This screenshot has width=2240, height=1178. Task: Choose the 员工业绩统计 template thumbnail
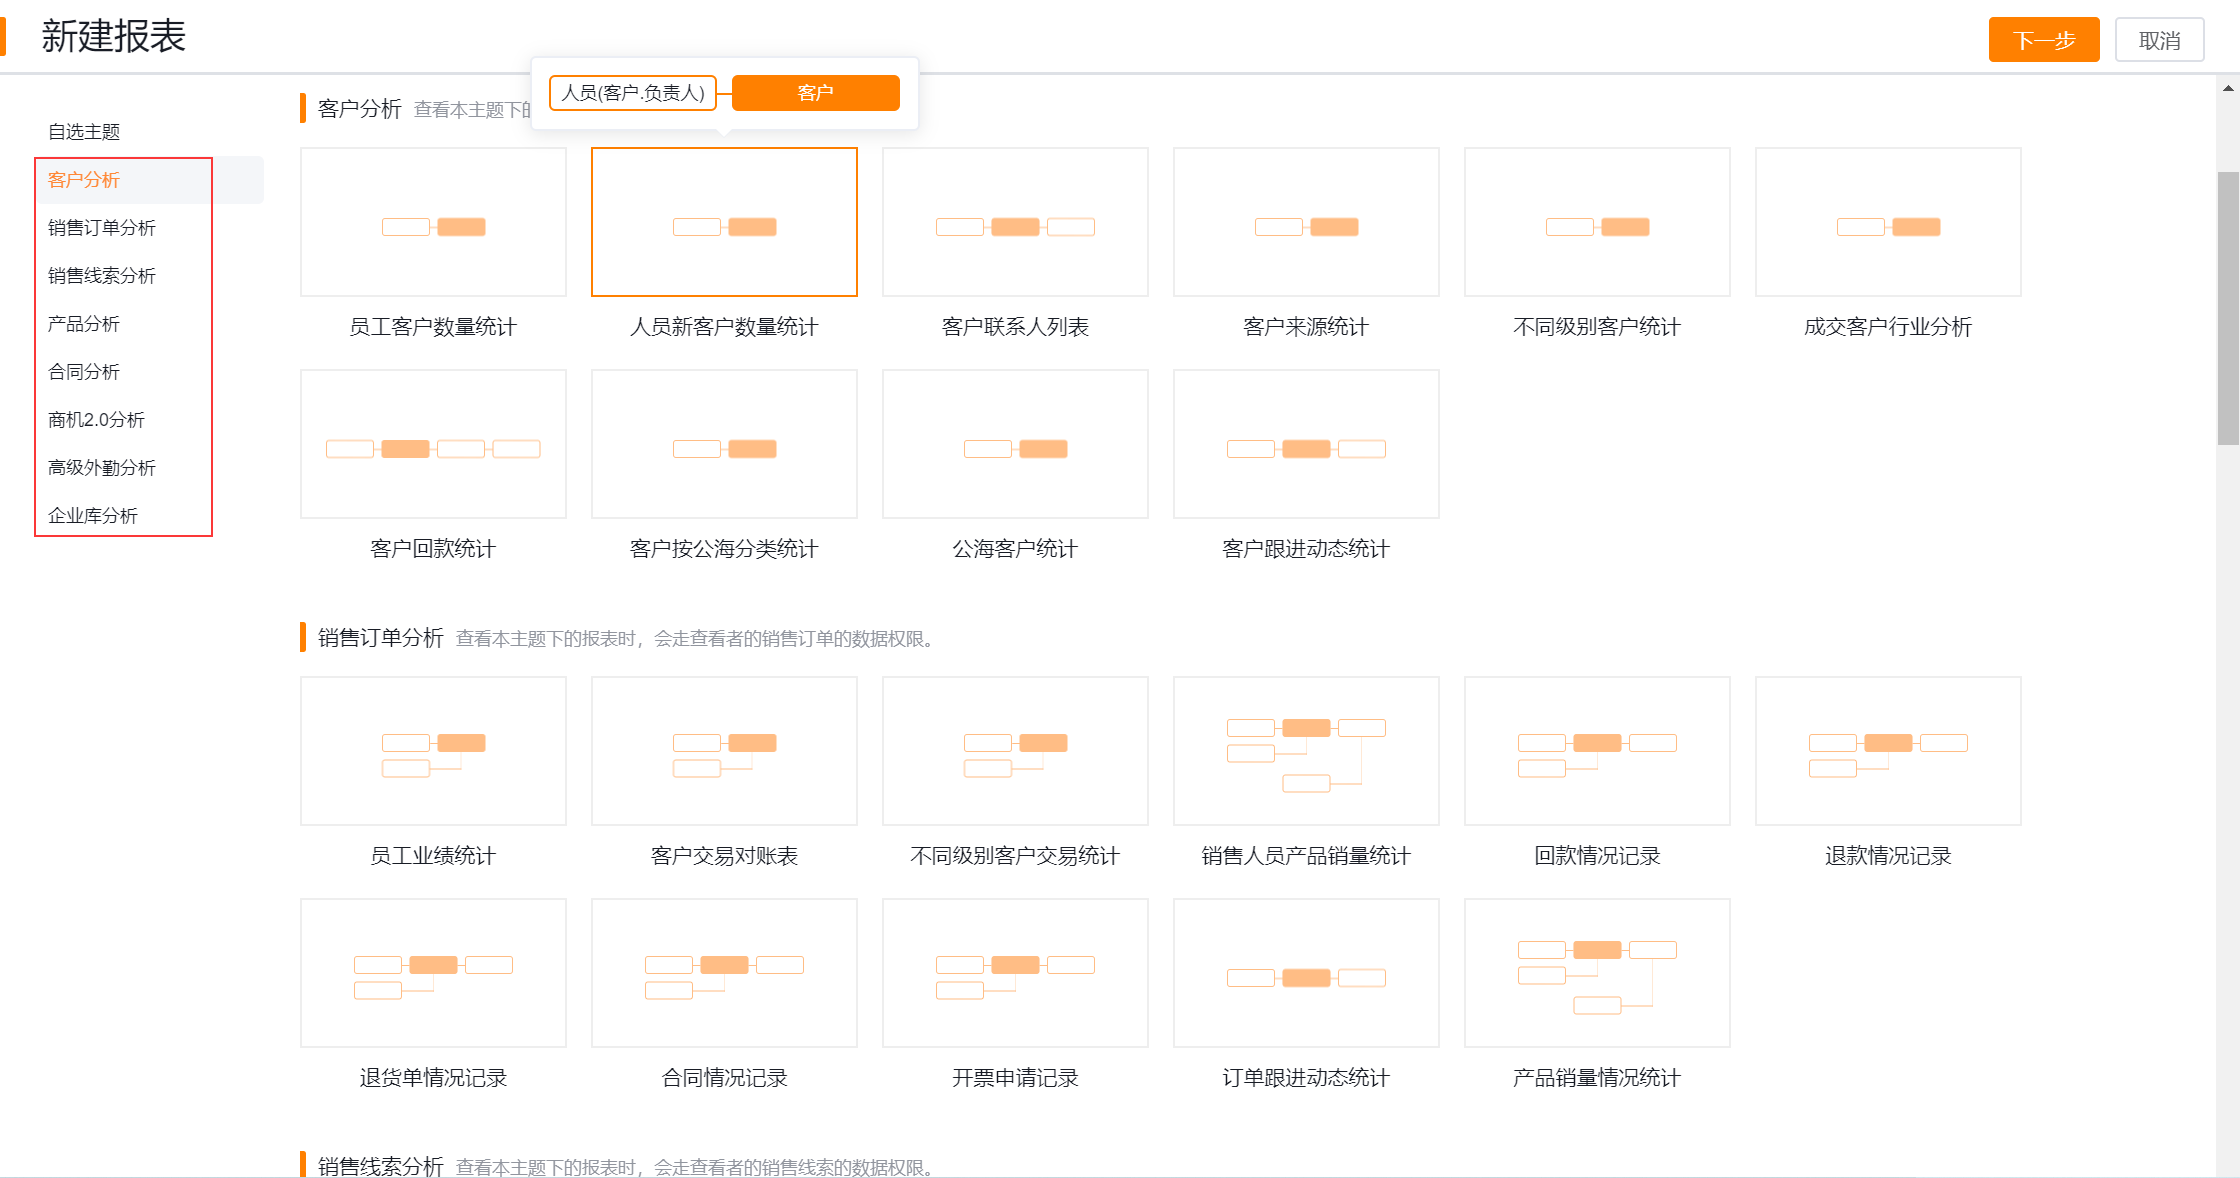coord(433,751)
